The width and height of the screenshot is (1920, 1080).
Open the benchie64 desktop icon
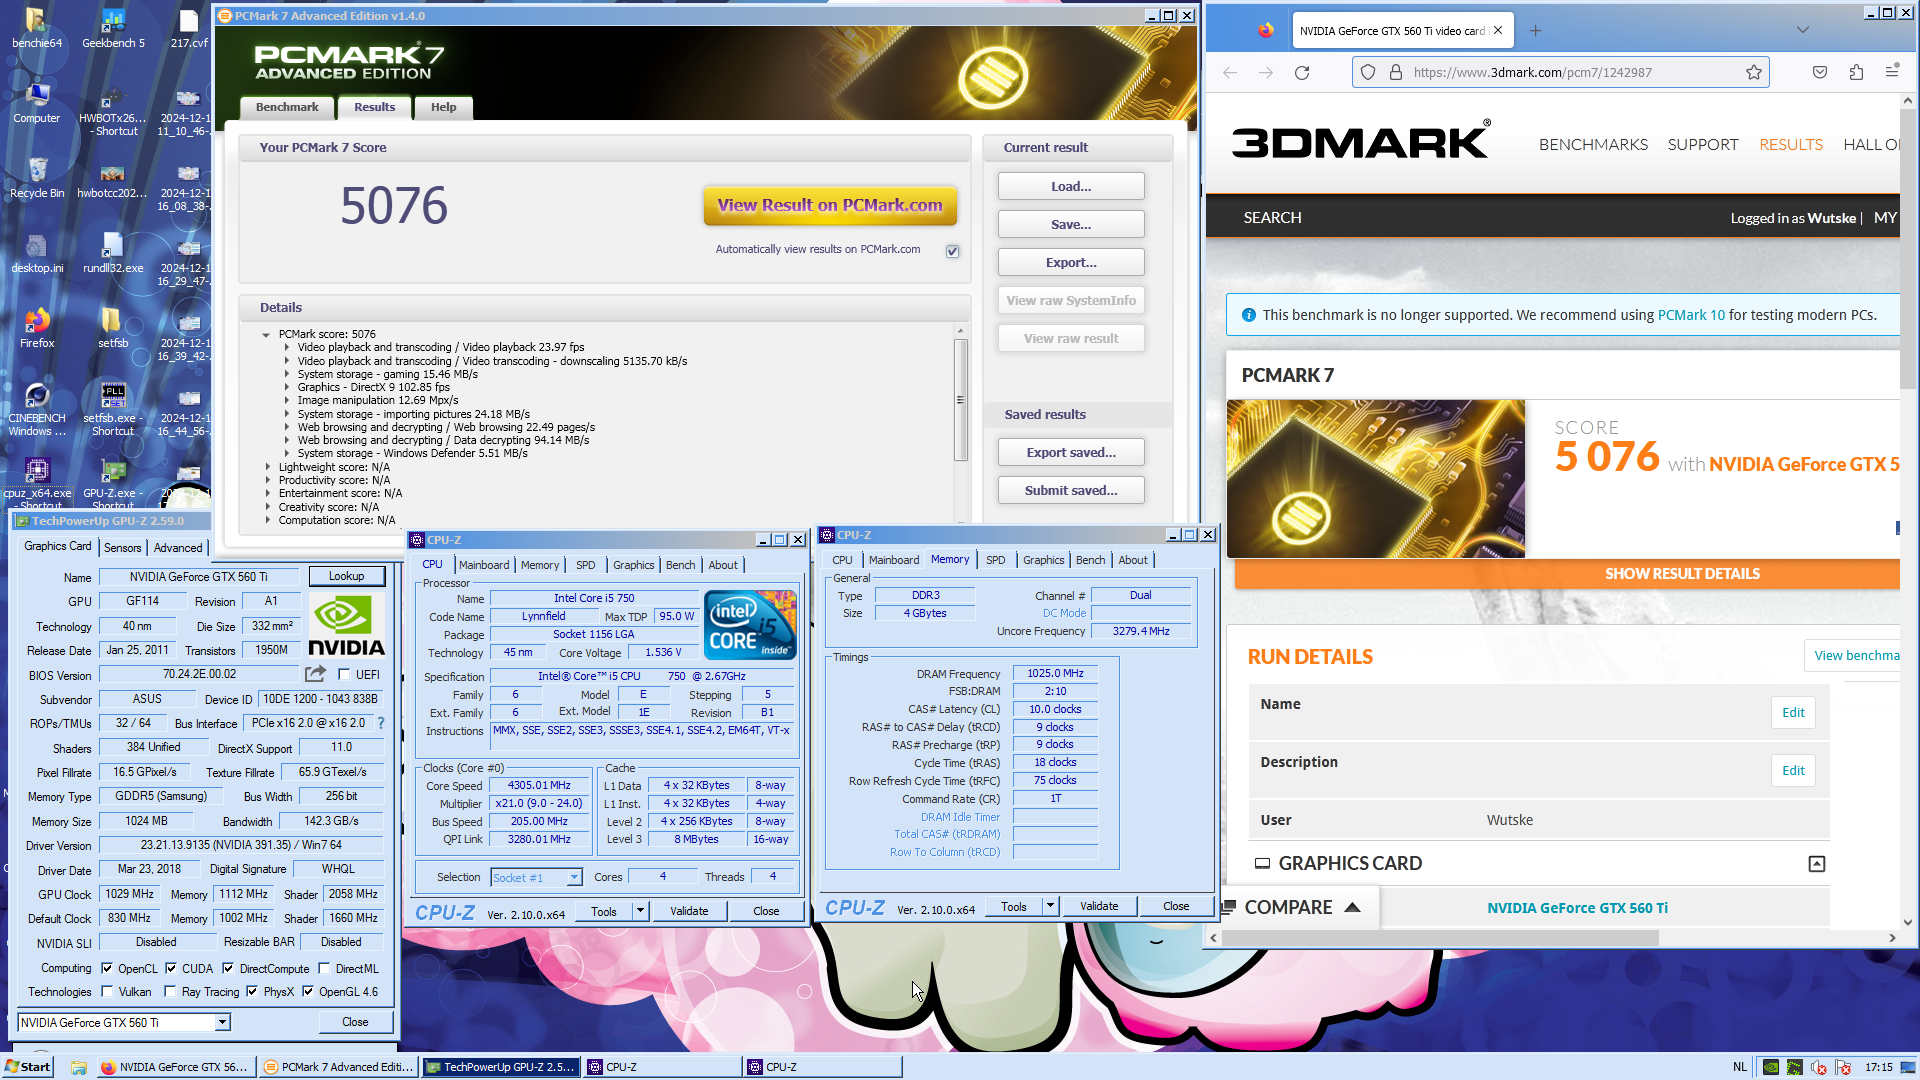[37, 28]
